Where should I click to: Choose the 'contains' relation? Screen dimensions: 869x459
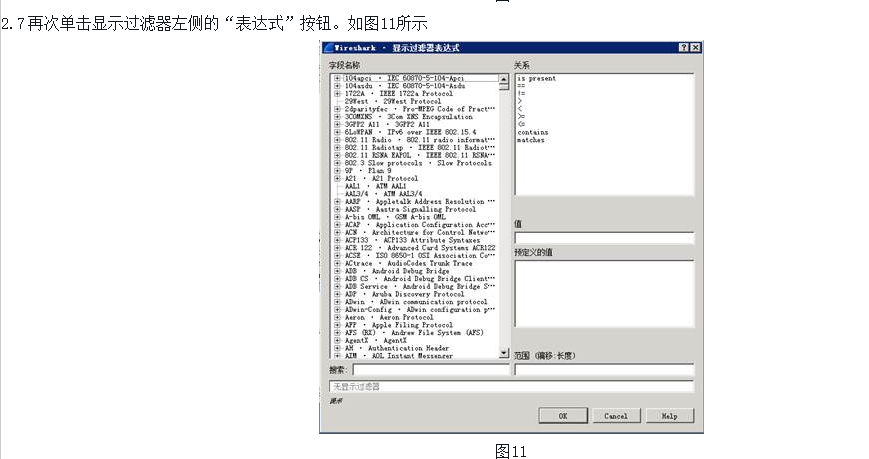tap(533, 132)
